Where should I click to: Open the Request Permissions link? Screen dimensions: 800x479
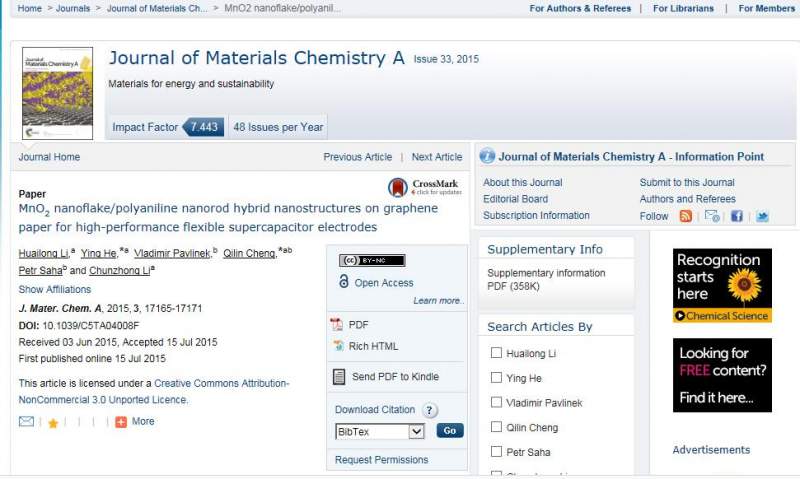[x=381, y=460]
